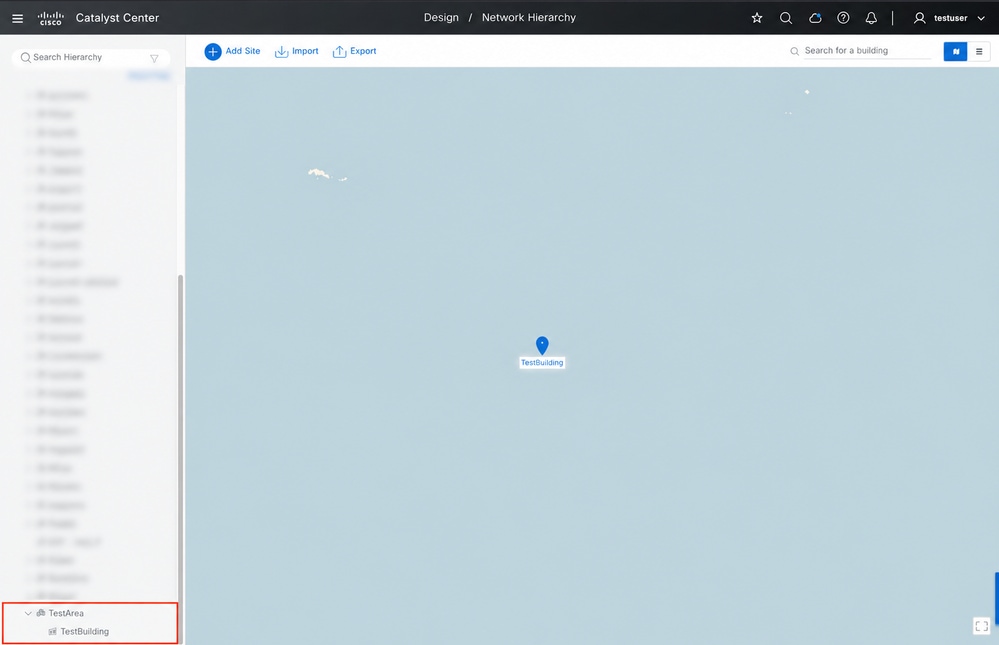The image size is (999, 645).
Task: Click the building search magnifier icon
Action: click(794, 51)
